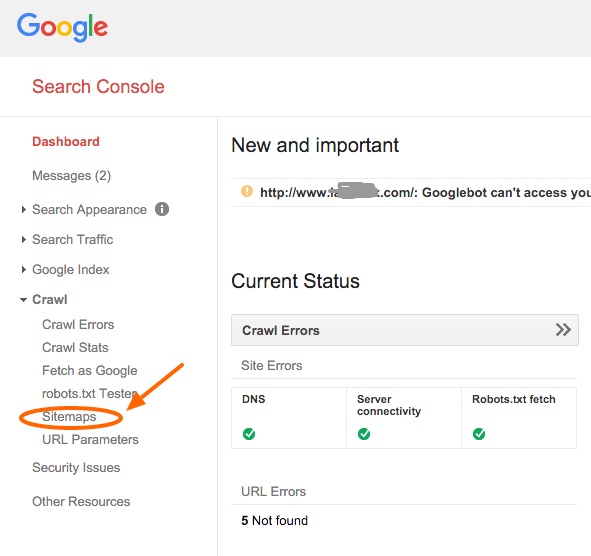Screen dimensions: 591x556
Task: Click the double-chevron icon in Crawl Errors header
Action: [x=563, y=329]
